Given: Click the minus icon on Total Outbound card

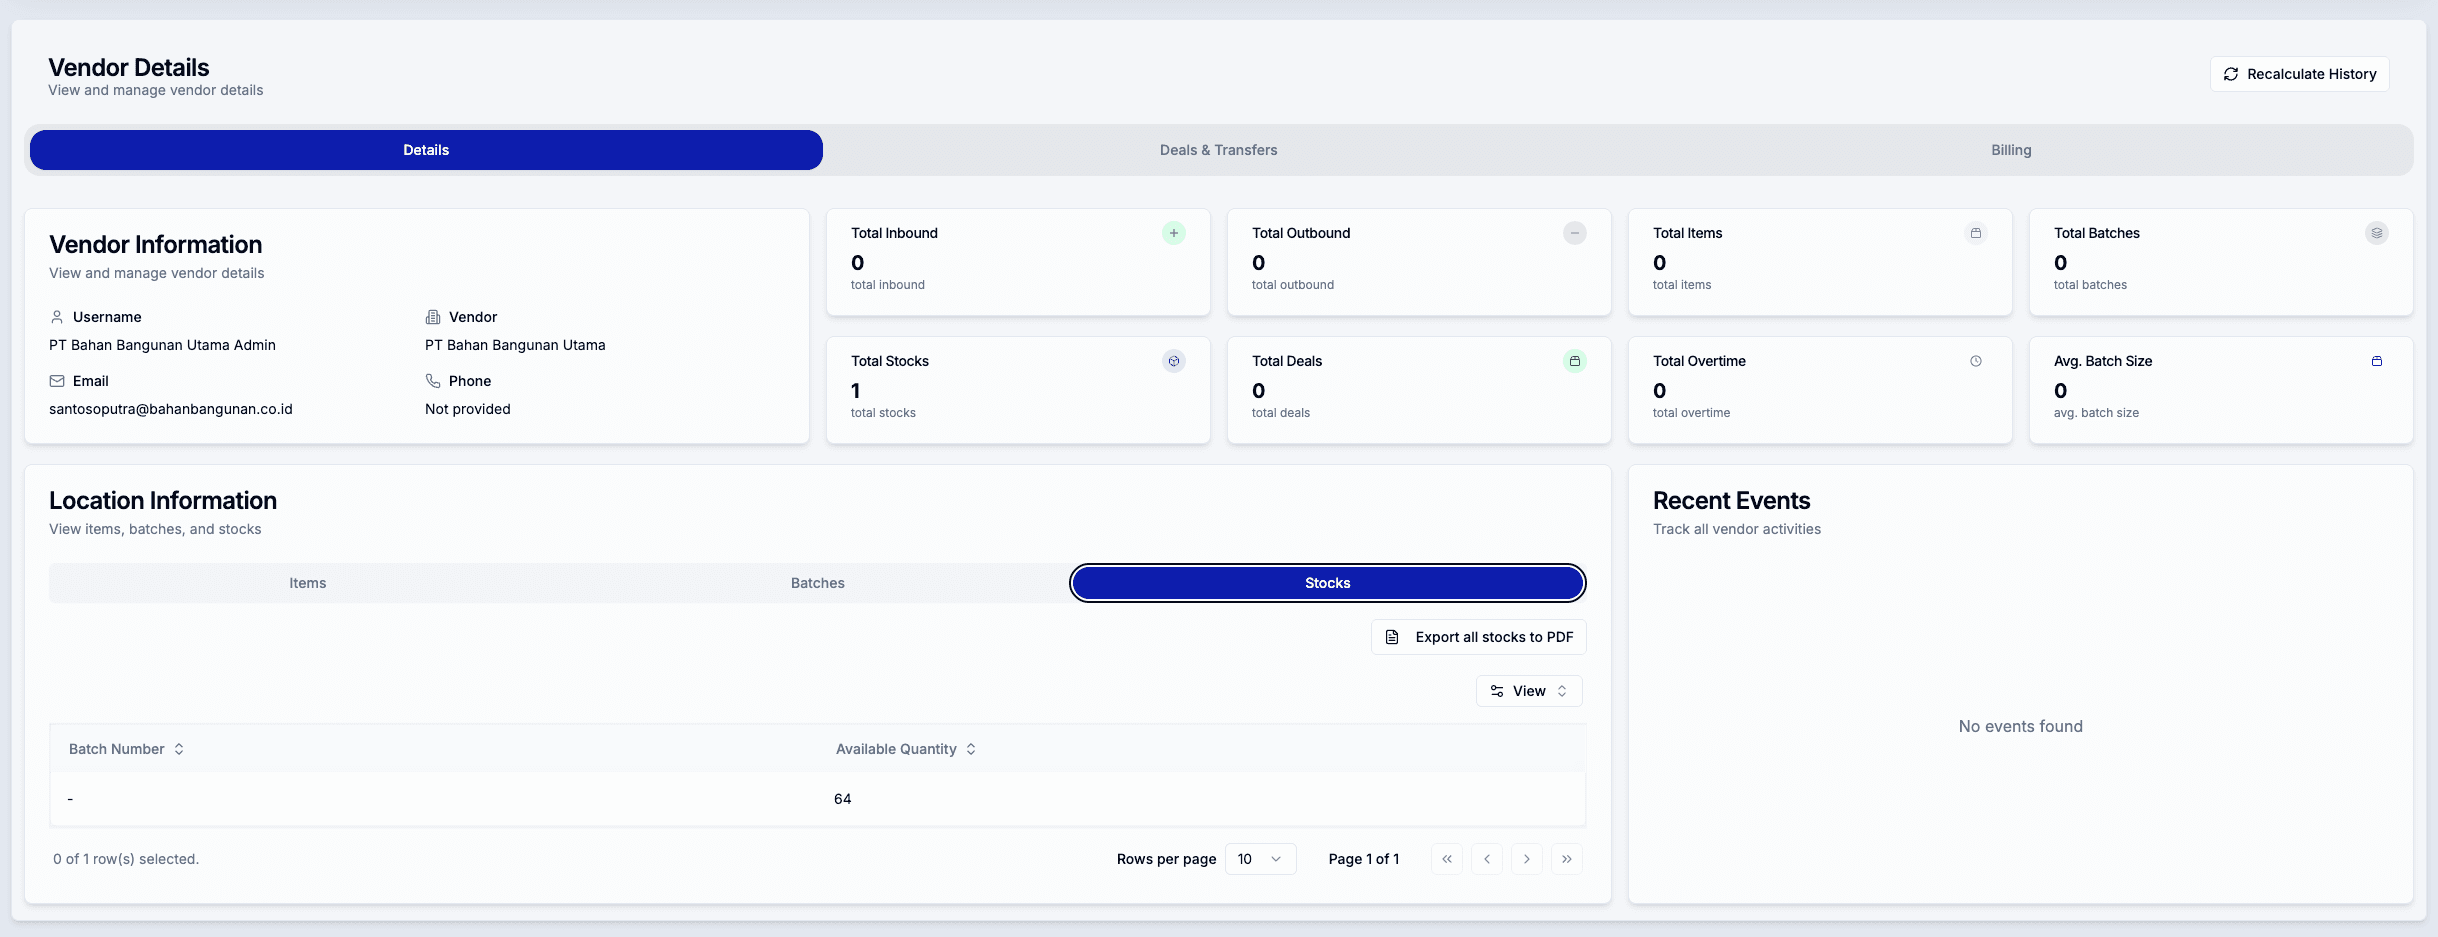Looking at the screenshot, I should tap(1575, 233).
